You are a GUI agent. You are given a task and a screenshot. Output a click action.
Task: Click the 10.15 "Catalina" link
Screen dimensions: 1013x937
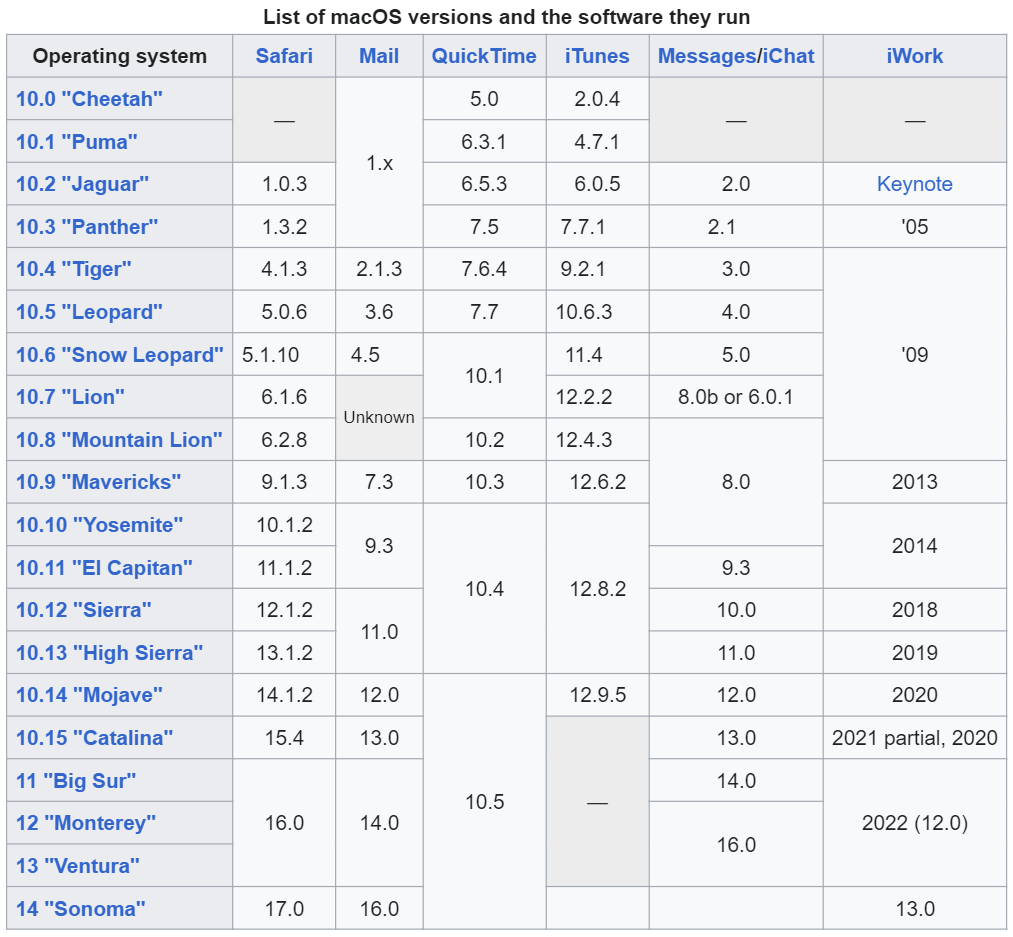click(94, 738)
